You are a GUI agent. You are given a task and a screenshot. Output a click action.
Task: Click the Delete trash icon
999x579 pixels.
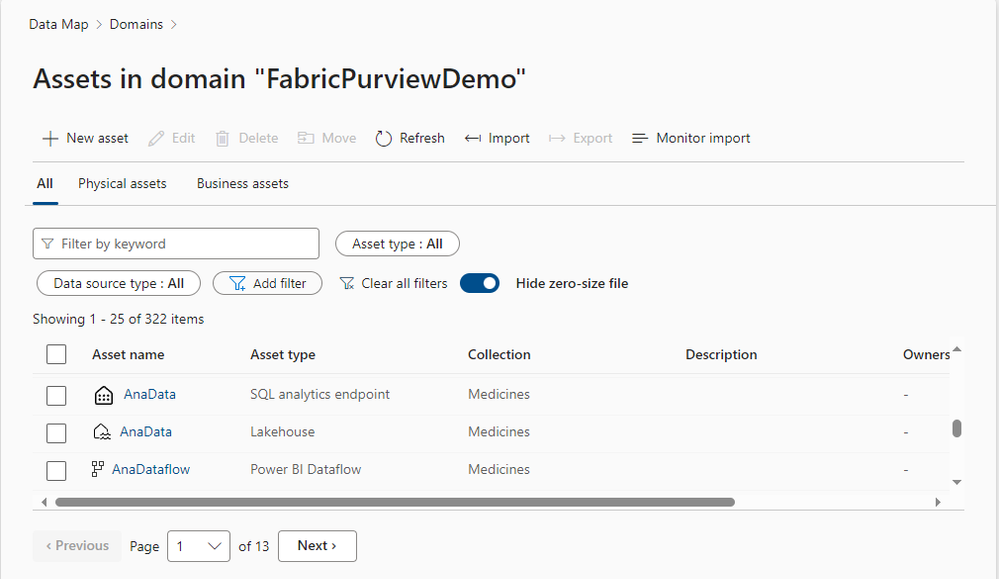pos(222,138)
